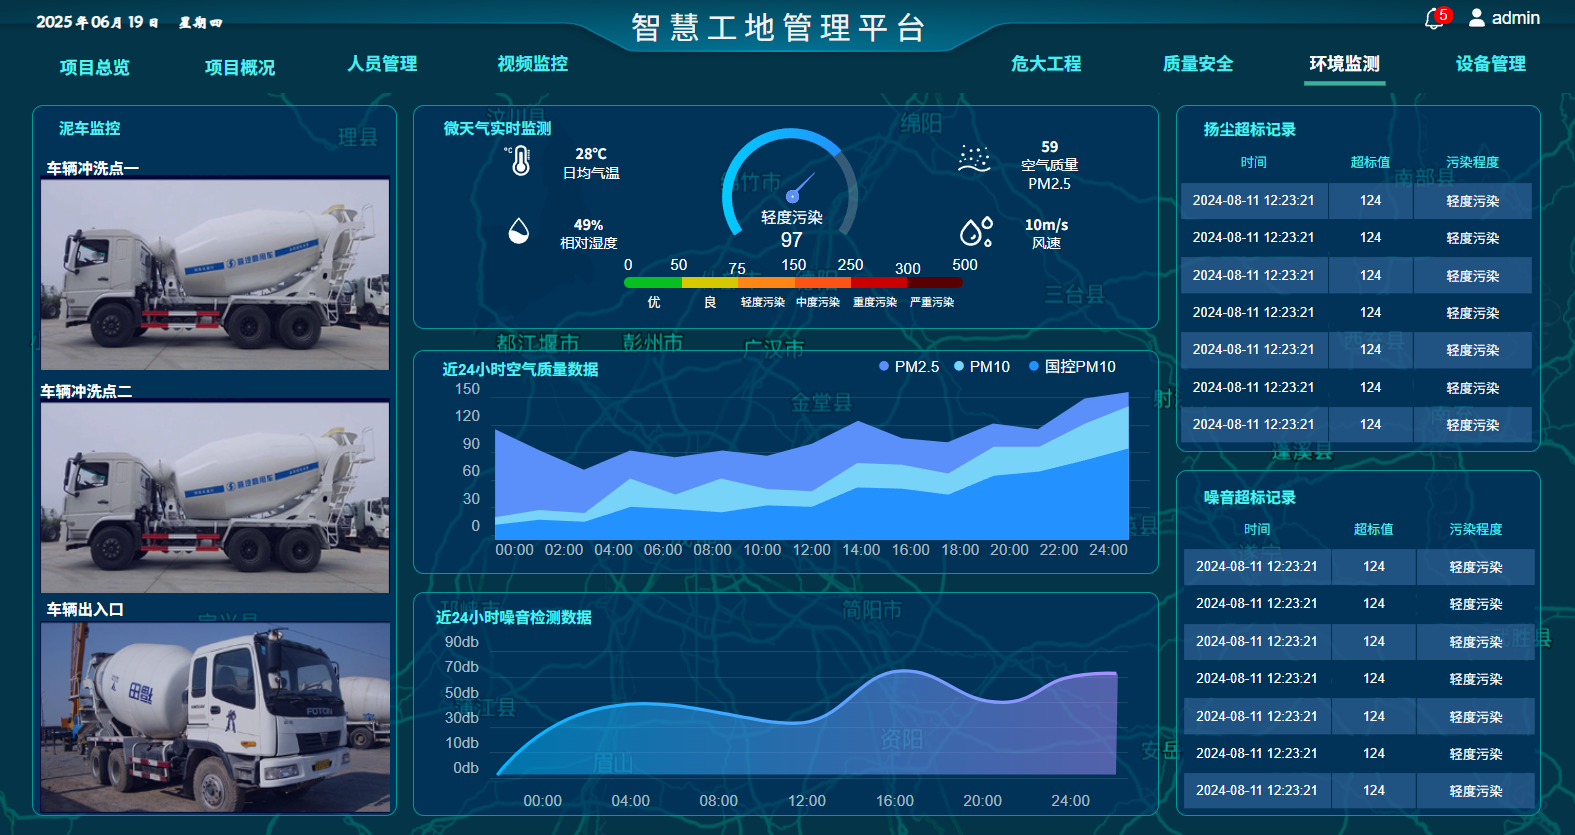Screen dimensions: 1575x835
Task: Open the 车辆出入口 camera feed thumbnail
Action: click(215, 716)
